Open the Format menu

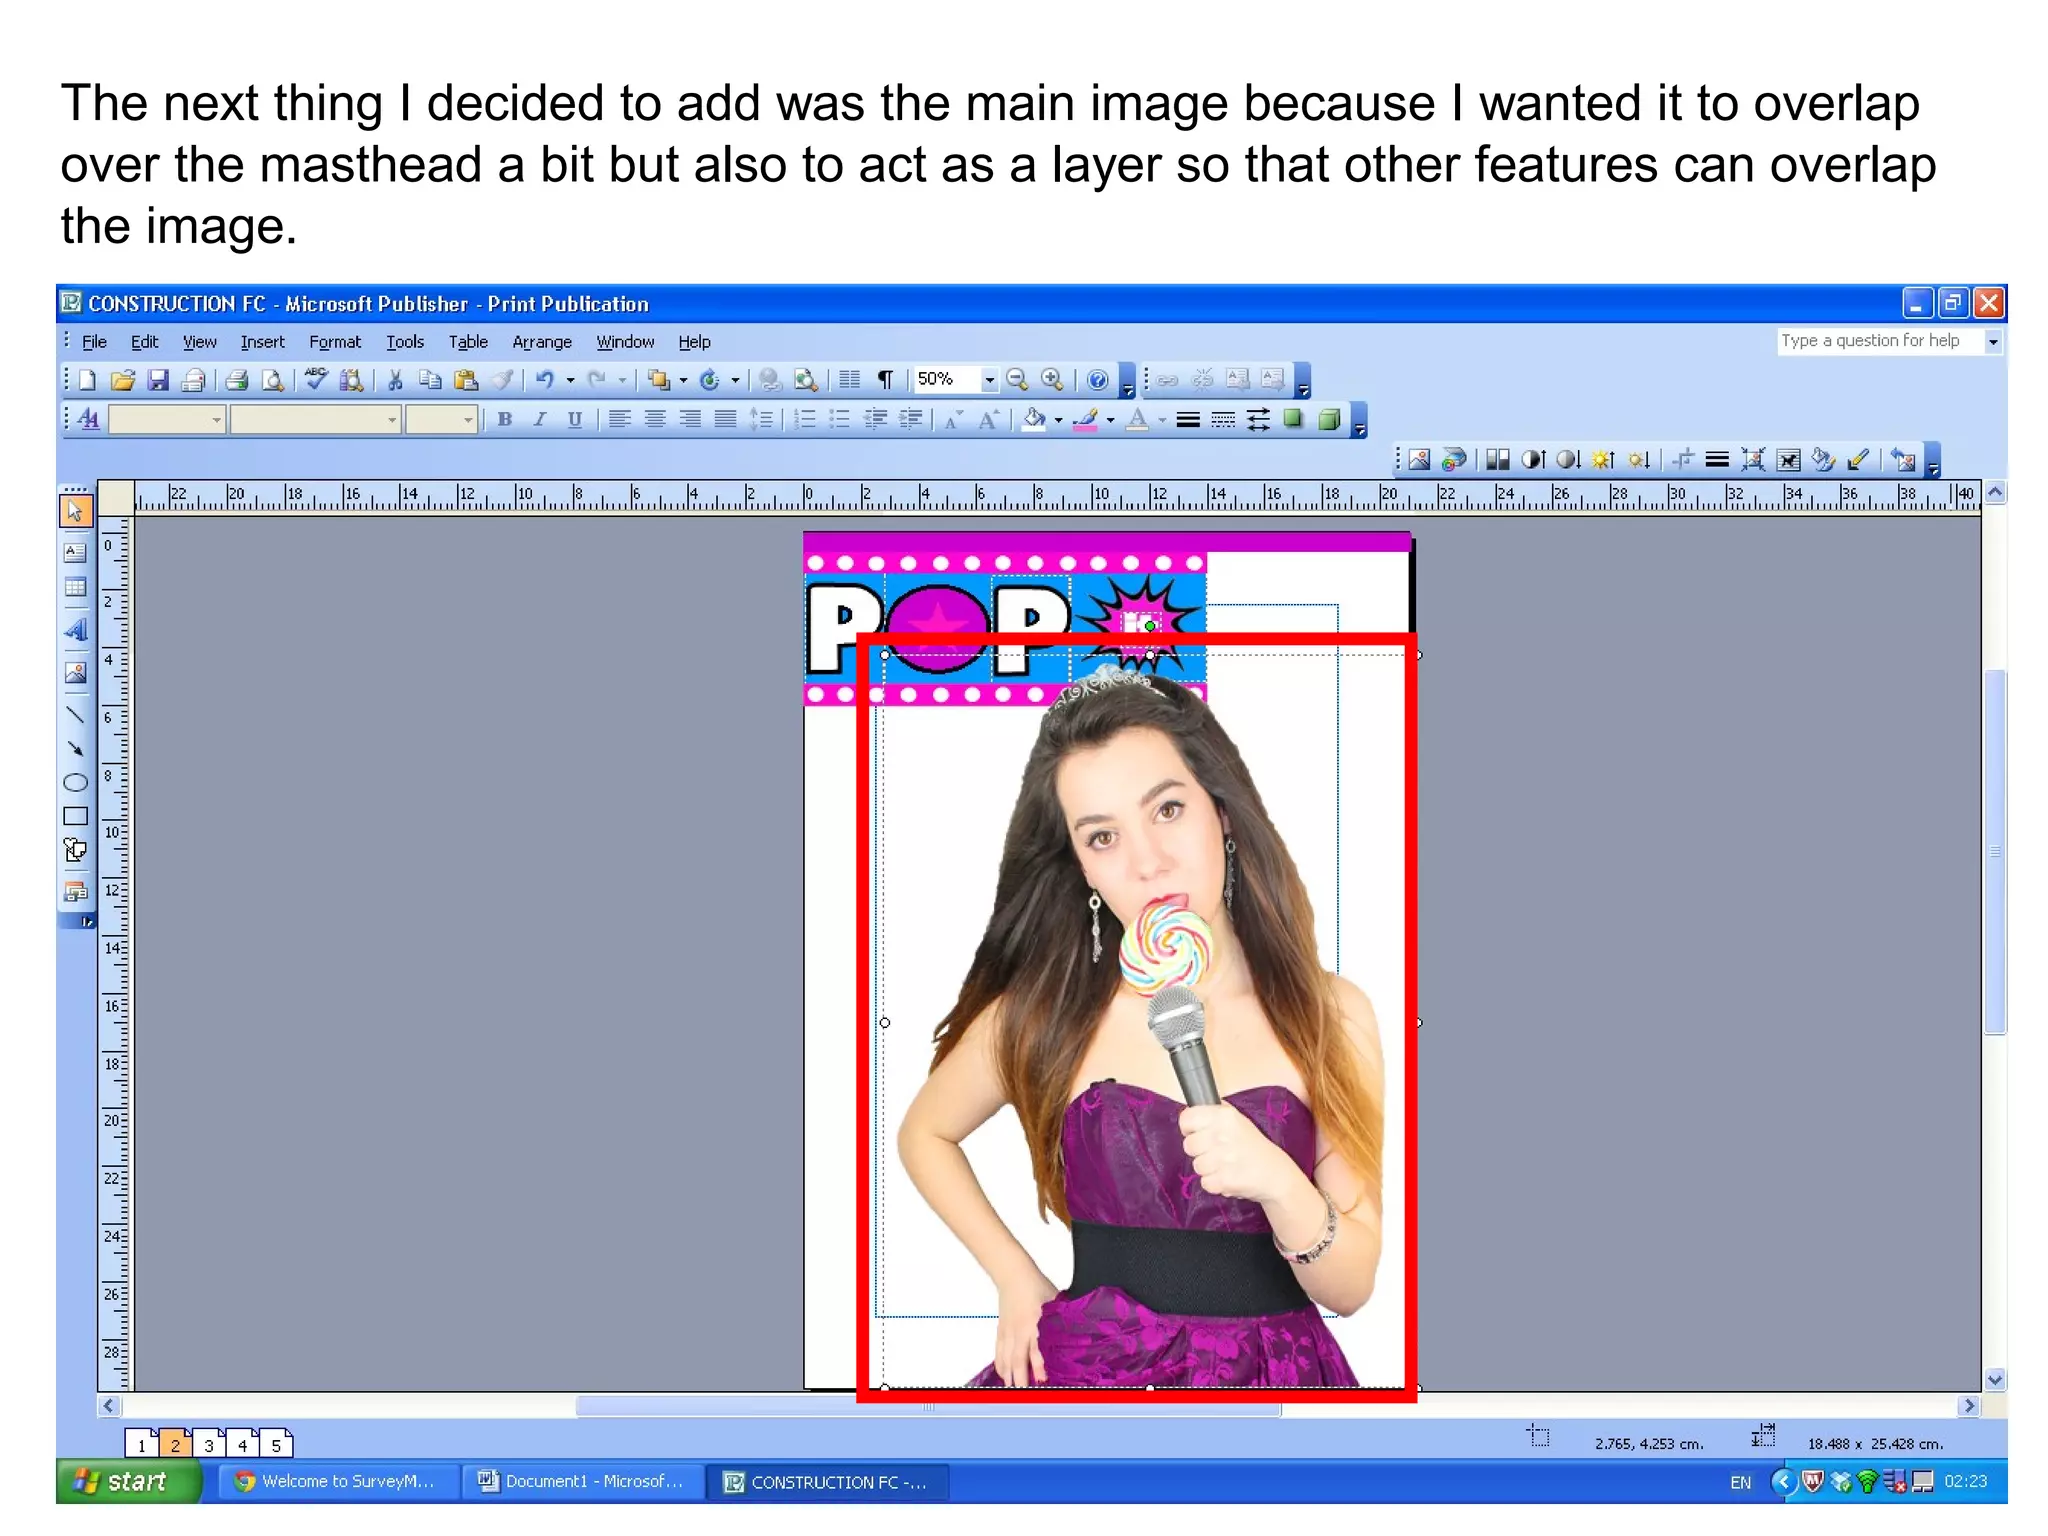click(334, 342)
